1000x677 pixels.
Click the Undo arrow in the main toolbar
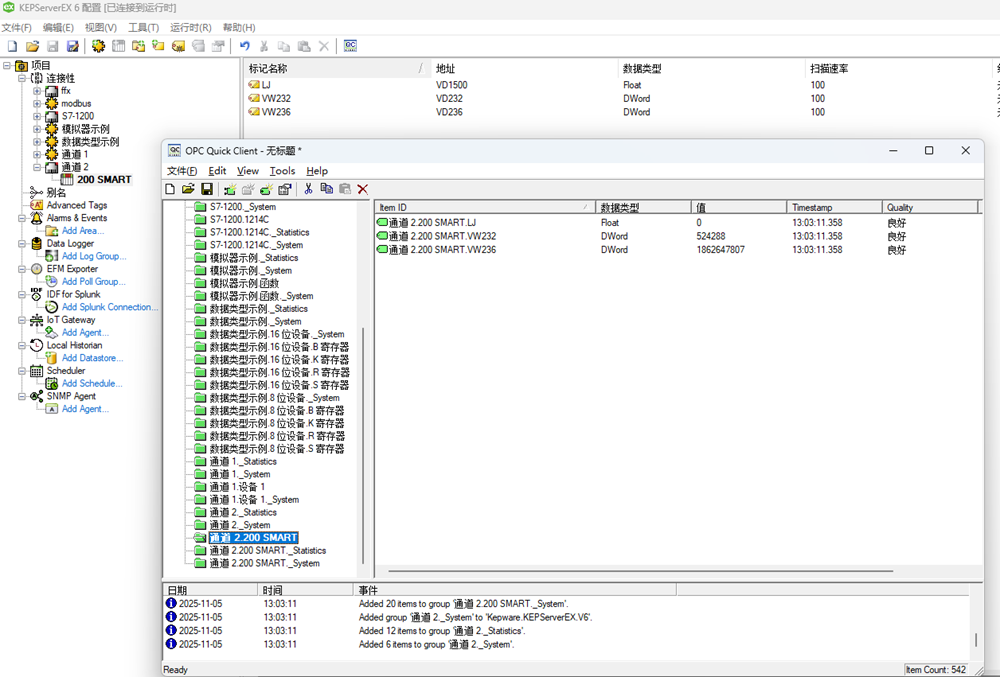(x=245, y=46)
